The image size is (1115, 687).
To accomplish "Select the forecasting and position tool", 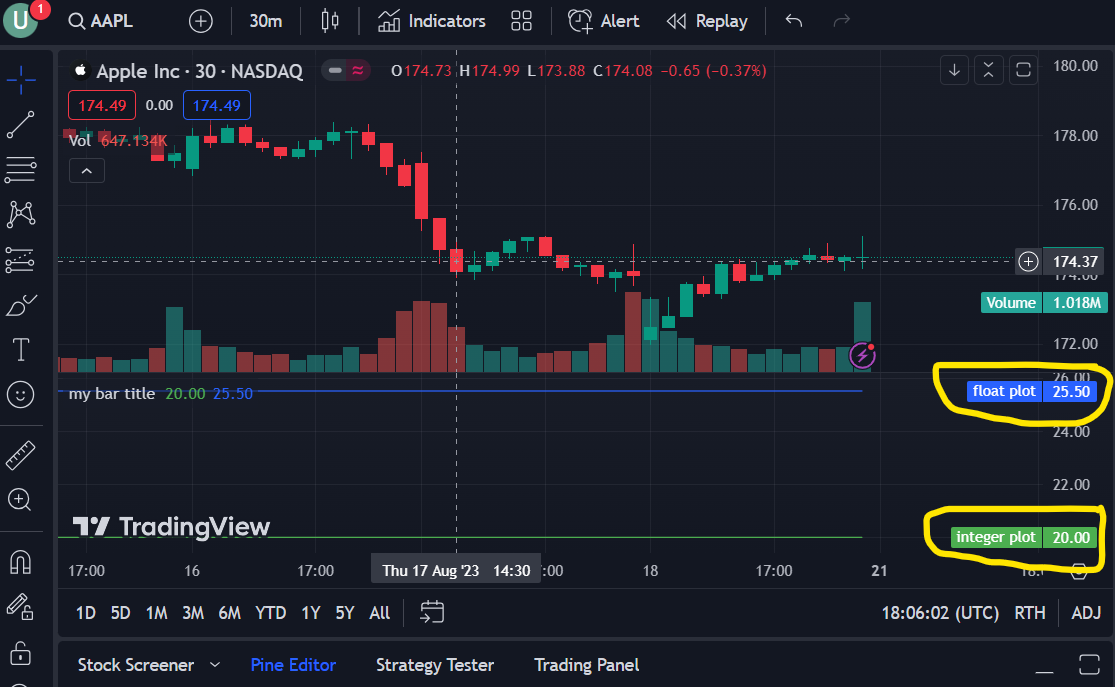I will pyautogui.click(x=21, y=260).
